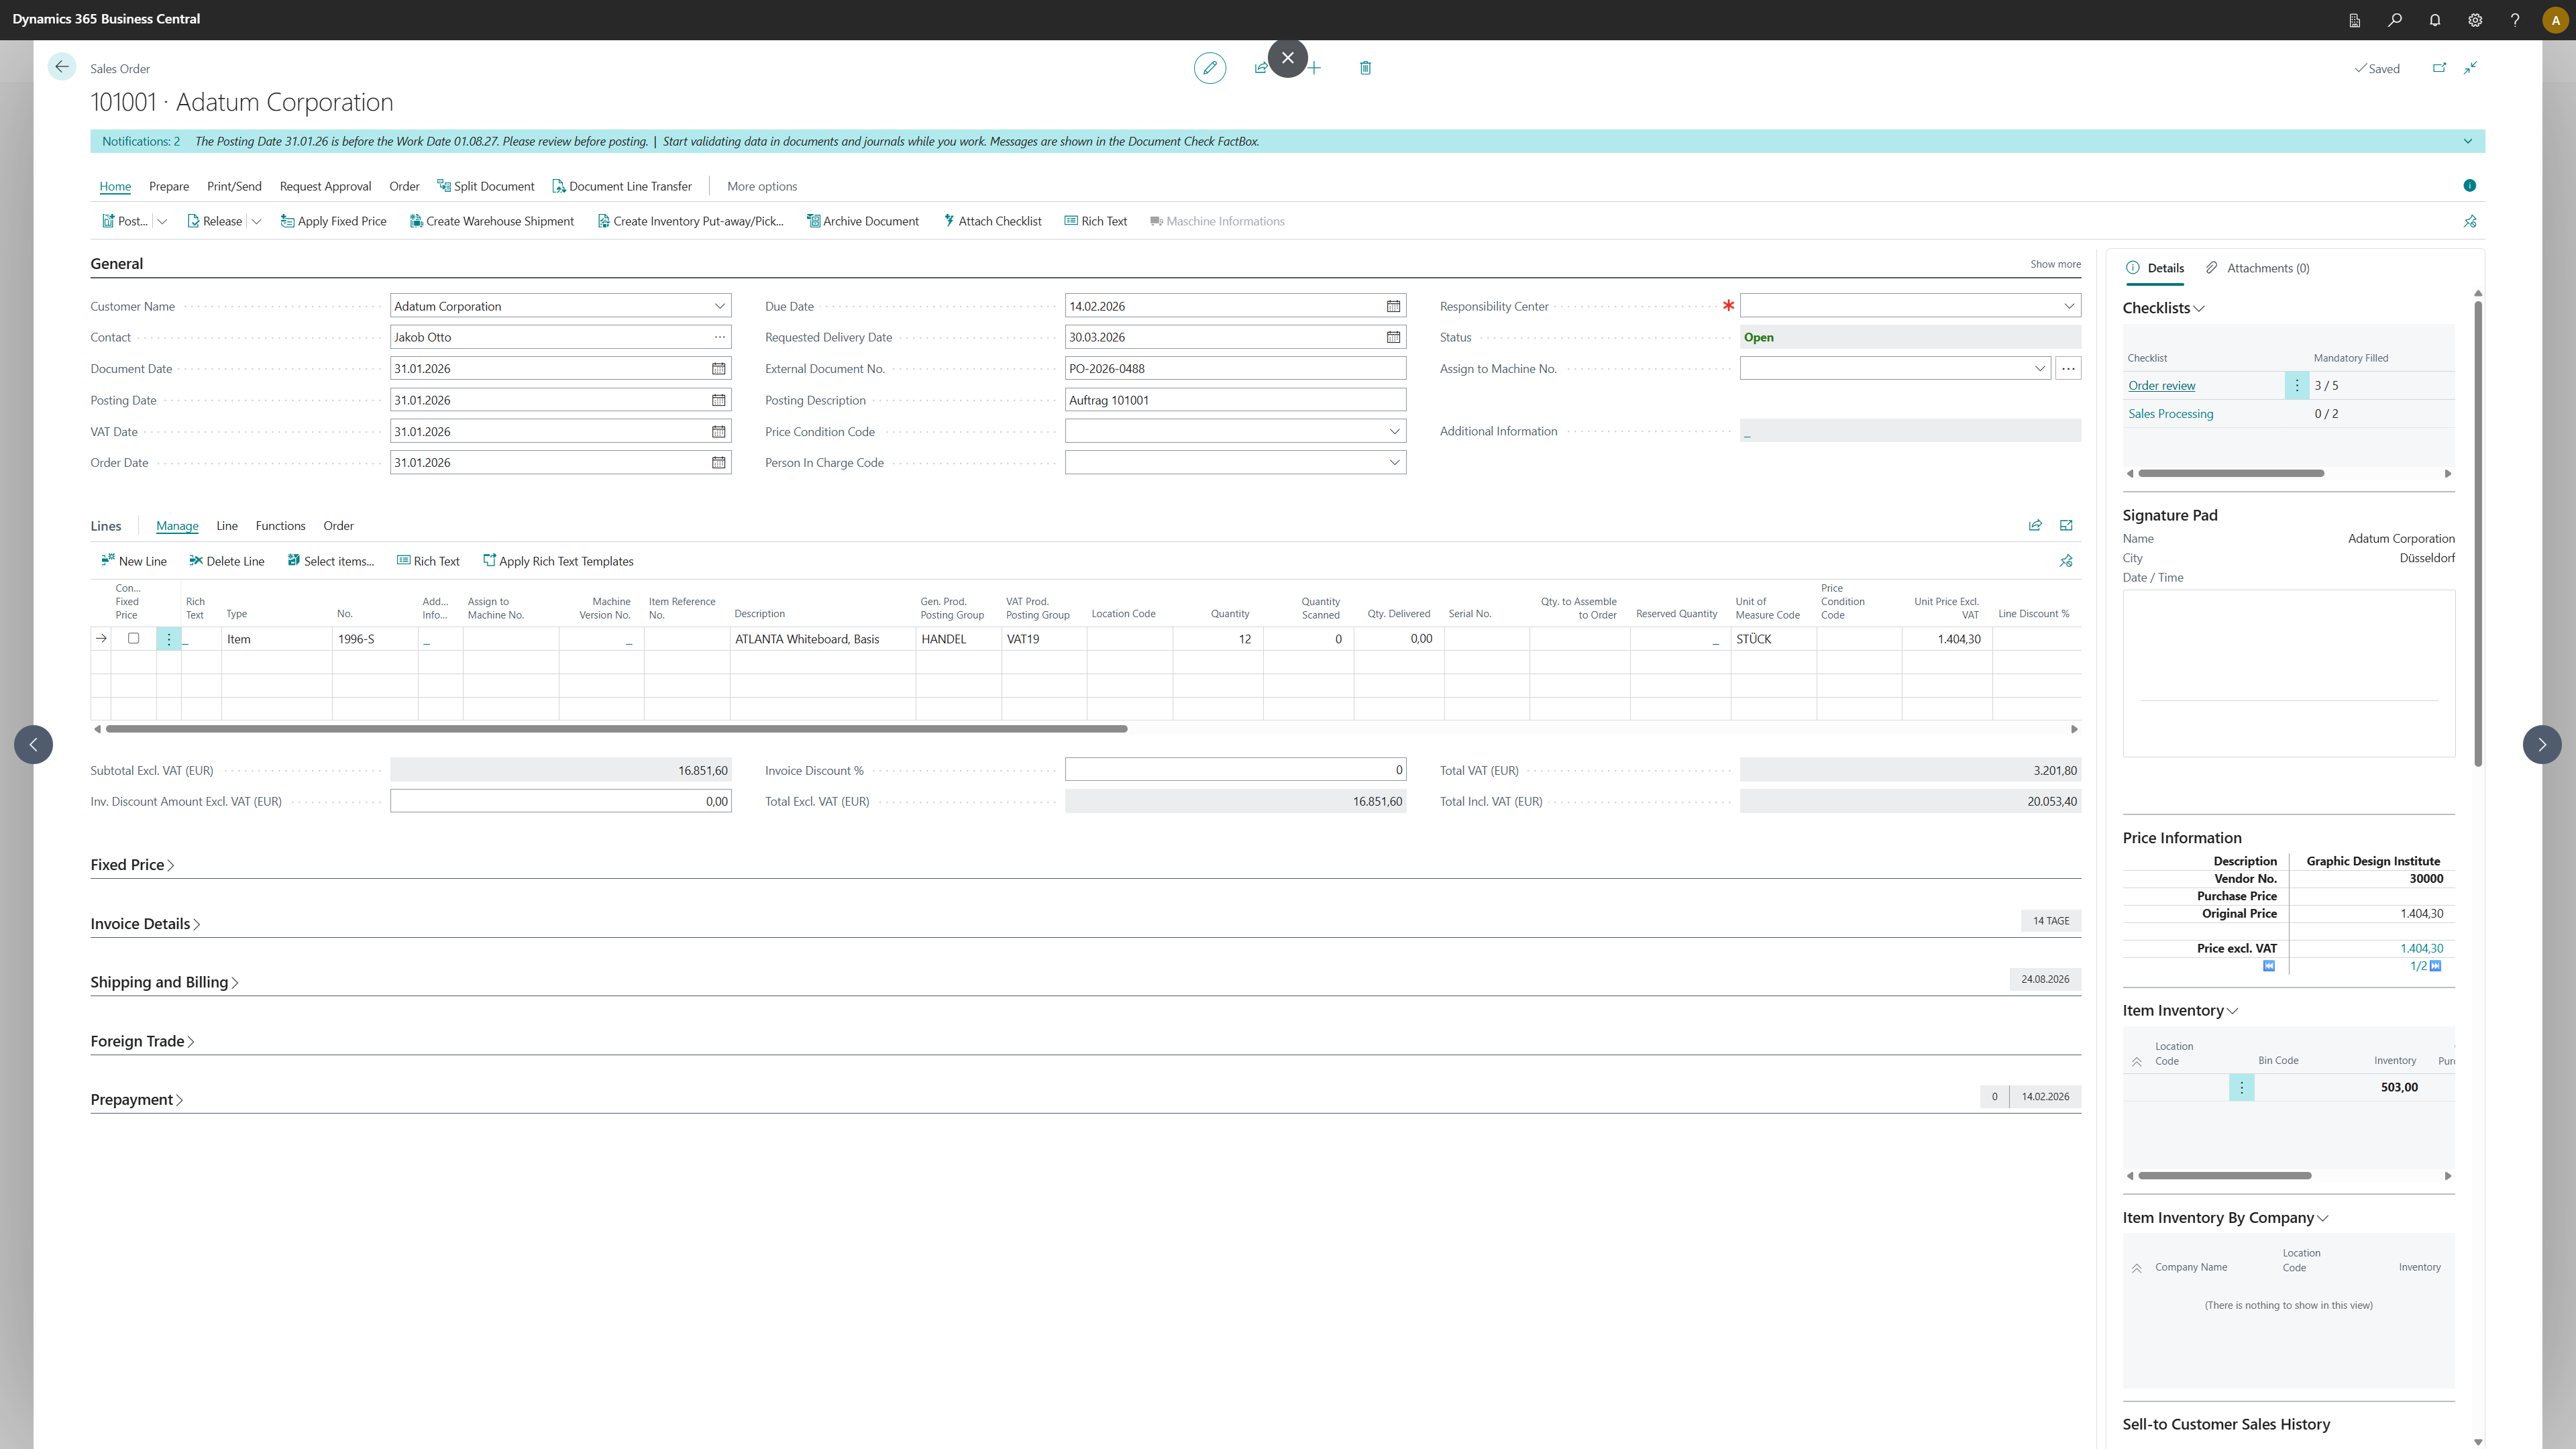This screenshot has height=1449, width=2576.
Task: Click the share icon in header
Action: point(1261,68)
